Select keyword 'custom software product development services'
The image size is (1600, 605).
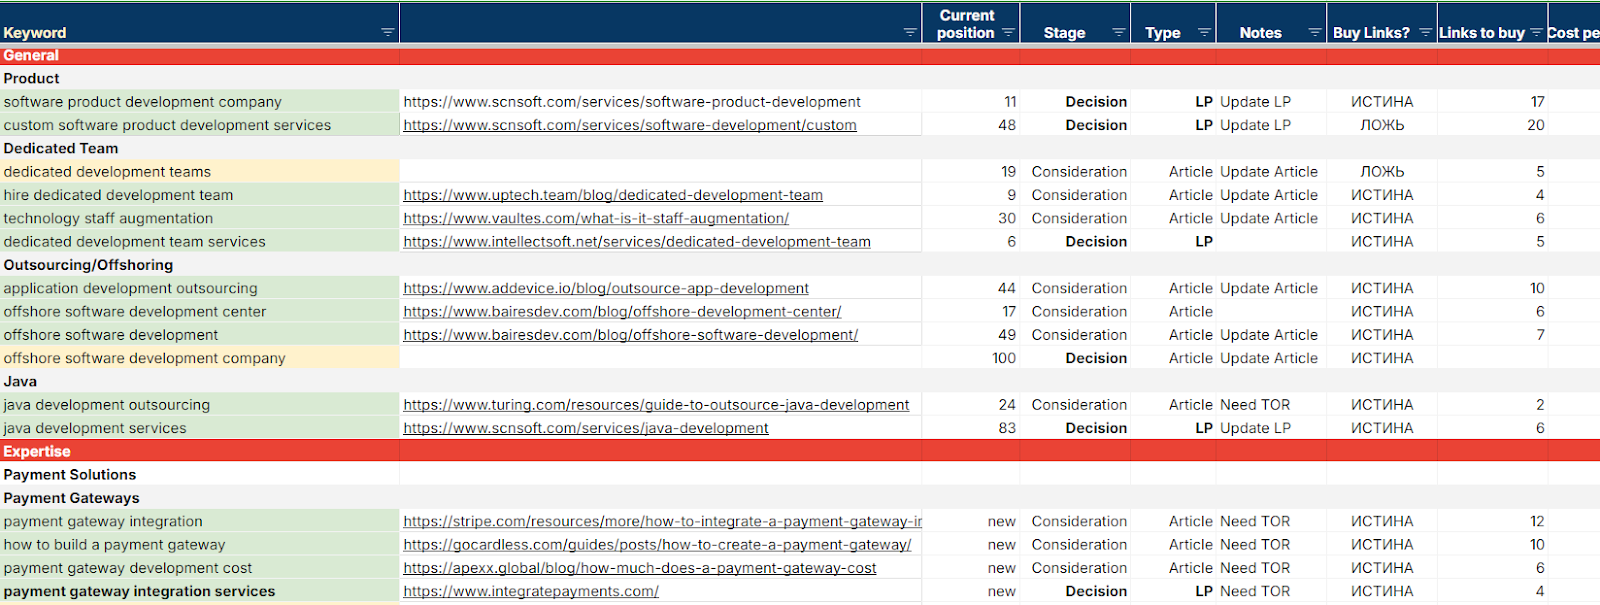167,125
